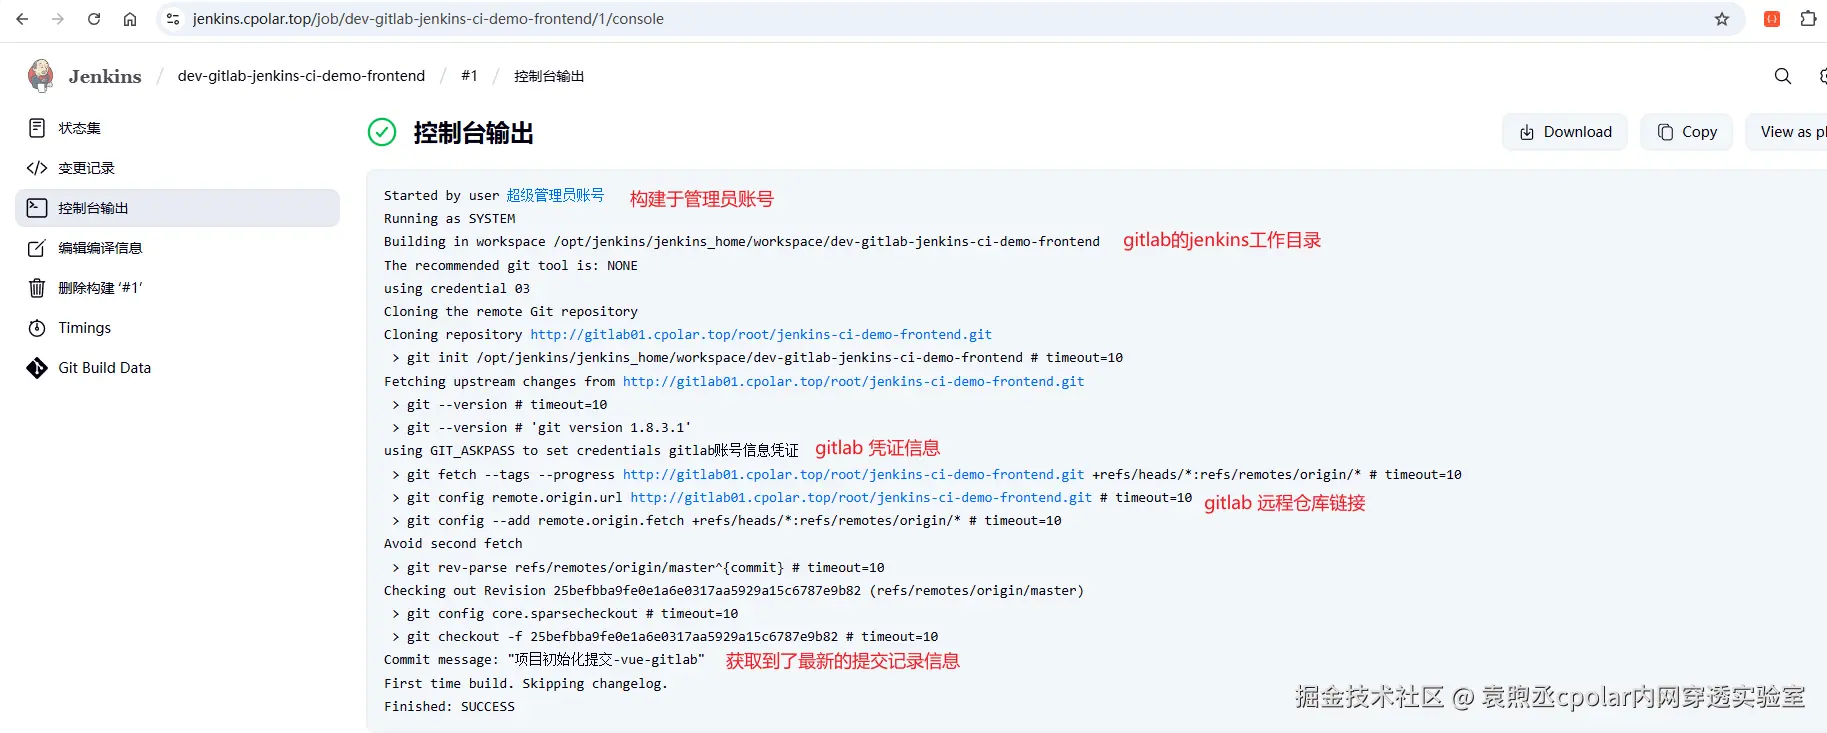
Task: Click the 'Running as SYSTEM' line
Action: point(450,218)
